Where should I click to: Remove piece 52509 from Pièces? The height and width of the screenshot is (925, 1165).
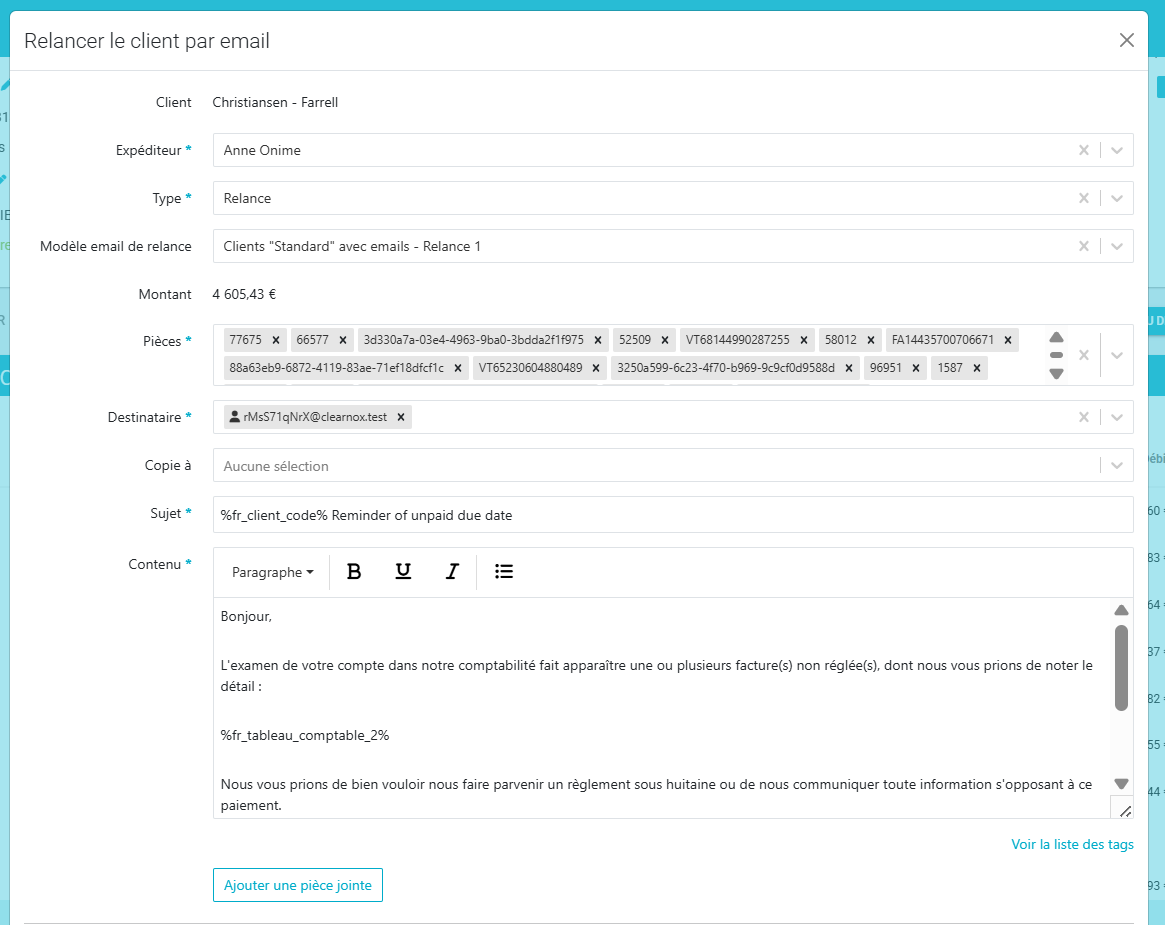(665, 340)
